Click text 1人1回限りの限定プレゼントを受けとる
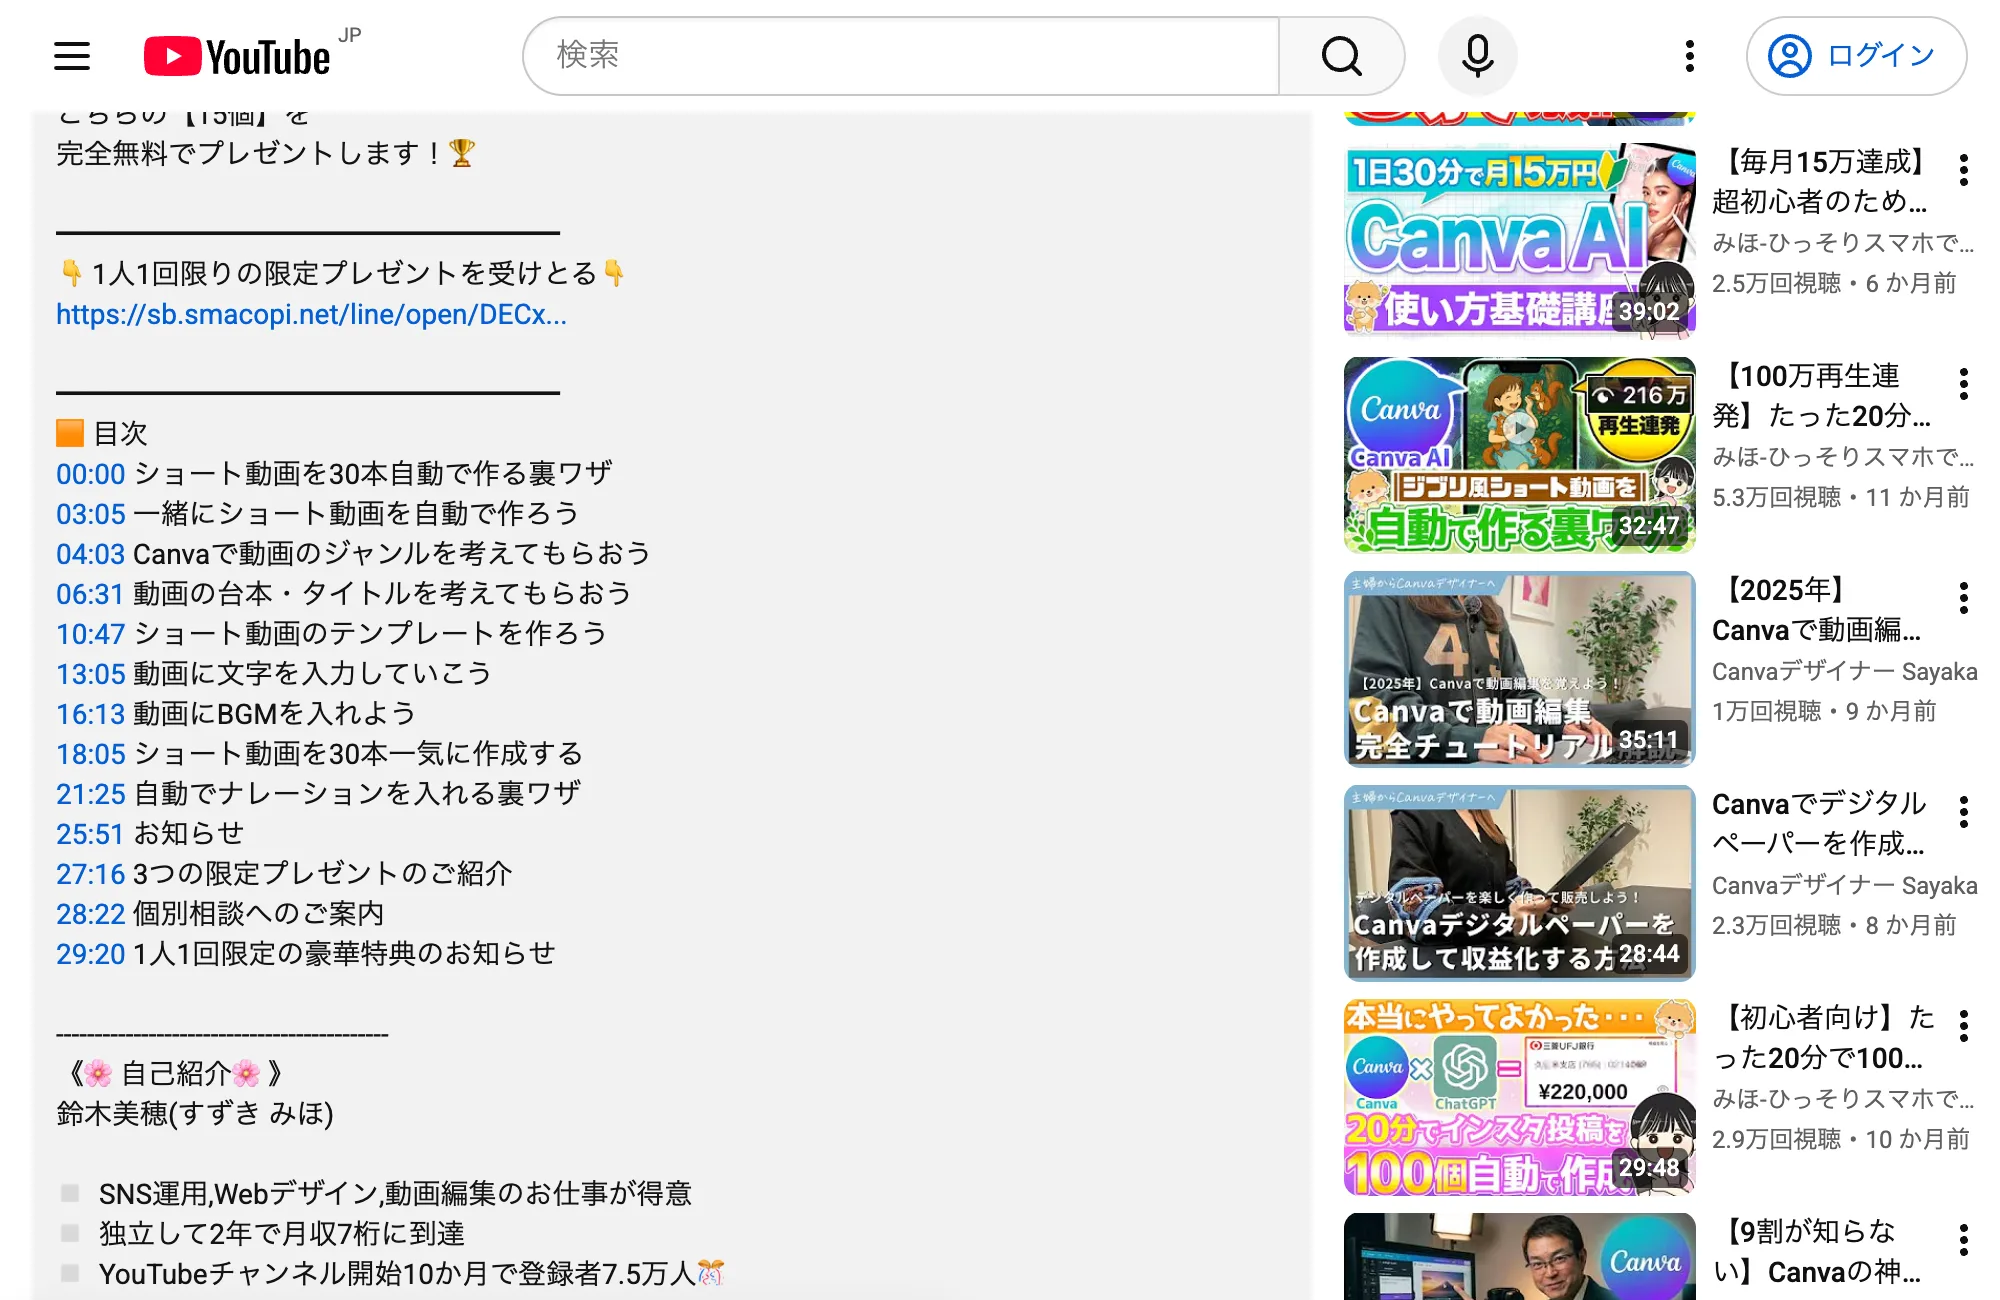Image resolution: width=2000 pixels, height=1300 pixels. point(344,274)
